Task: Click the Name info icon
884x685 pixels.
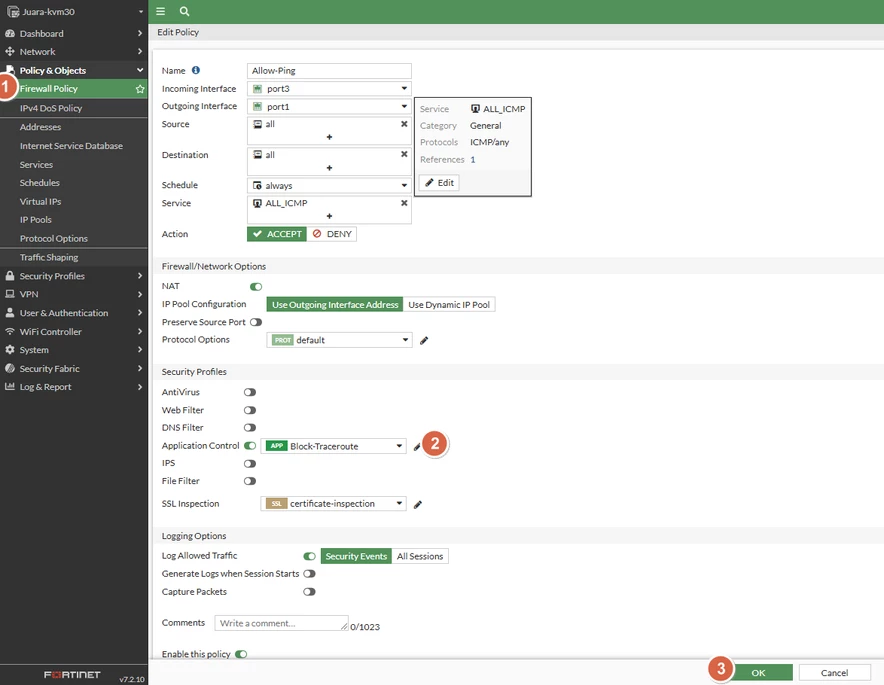Action: 196,70
